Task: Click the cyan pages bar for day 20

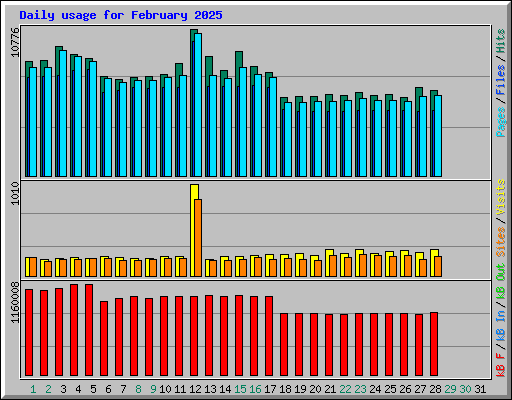Action: point(318,139)
